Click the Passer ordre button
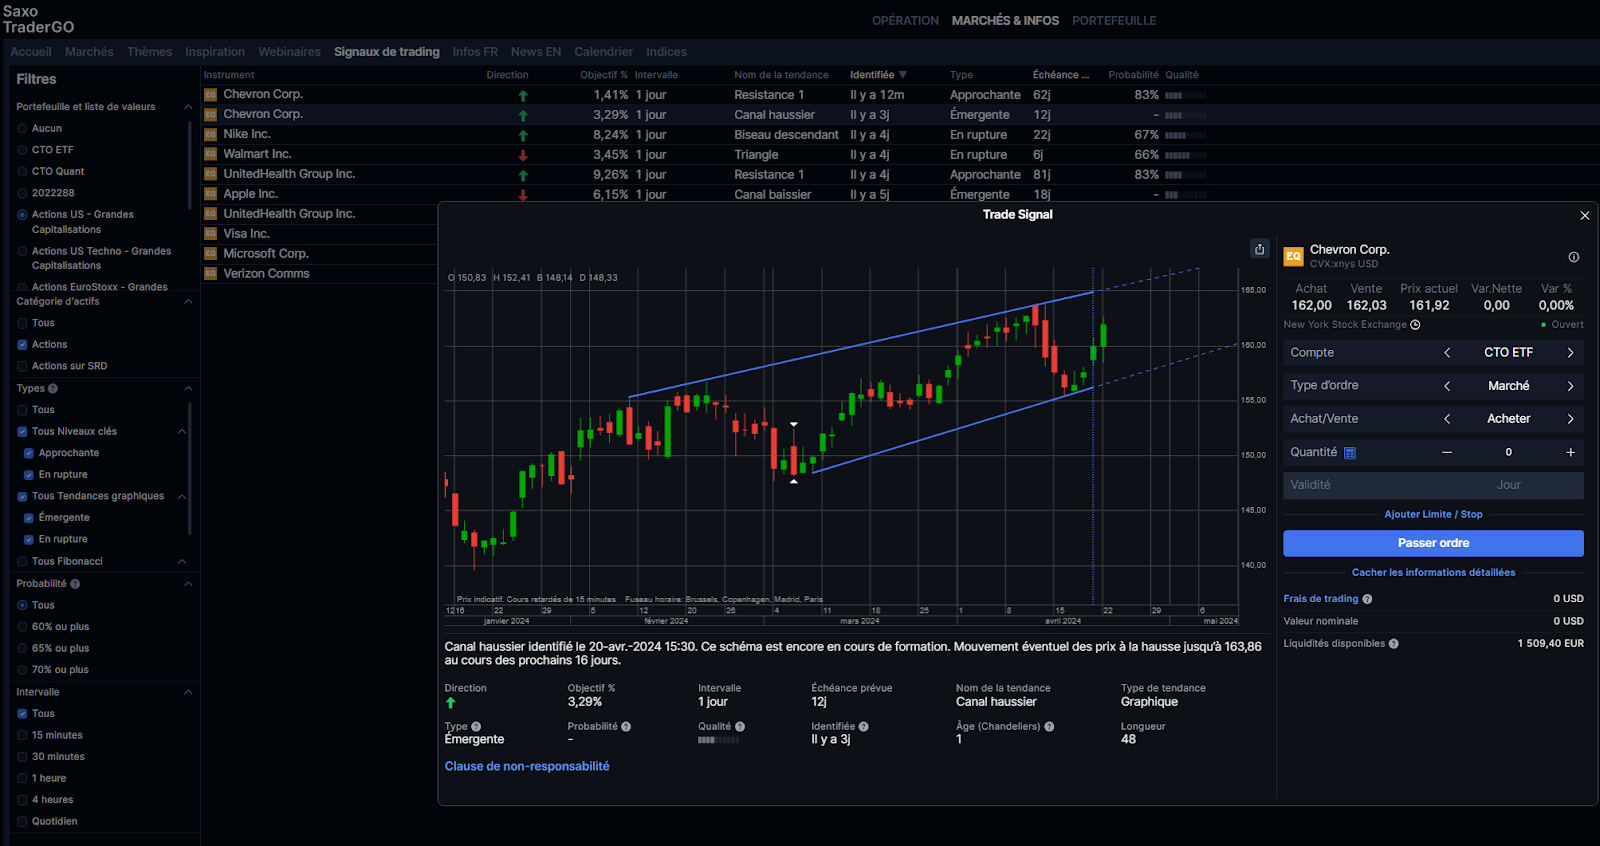This screenshot has width=1600, height=846. point(1433,543)
